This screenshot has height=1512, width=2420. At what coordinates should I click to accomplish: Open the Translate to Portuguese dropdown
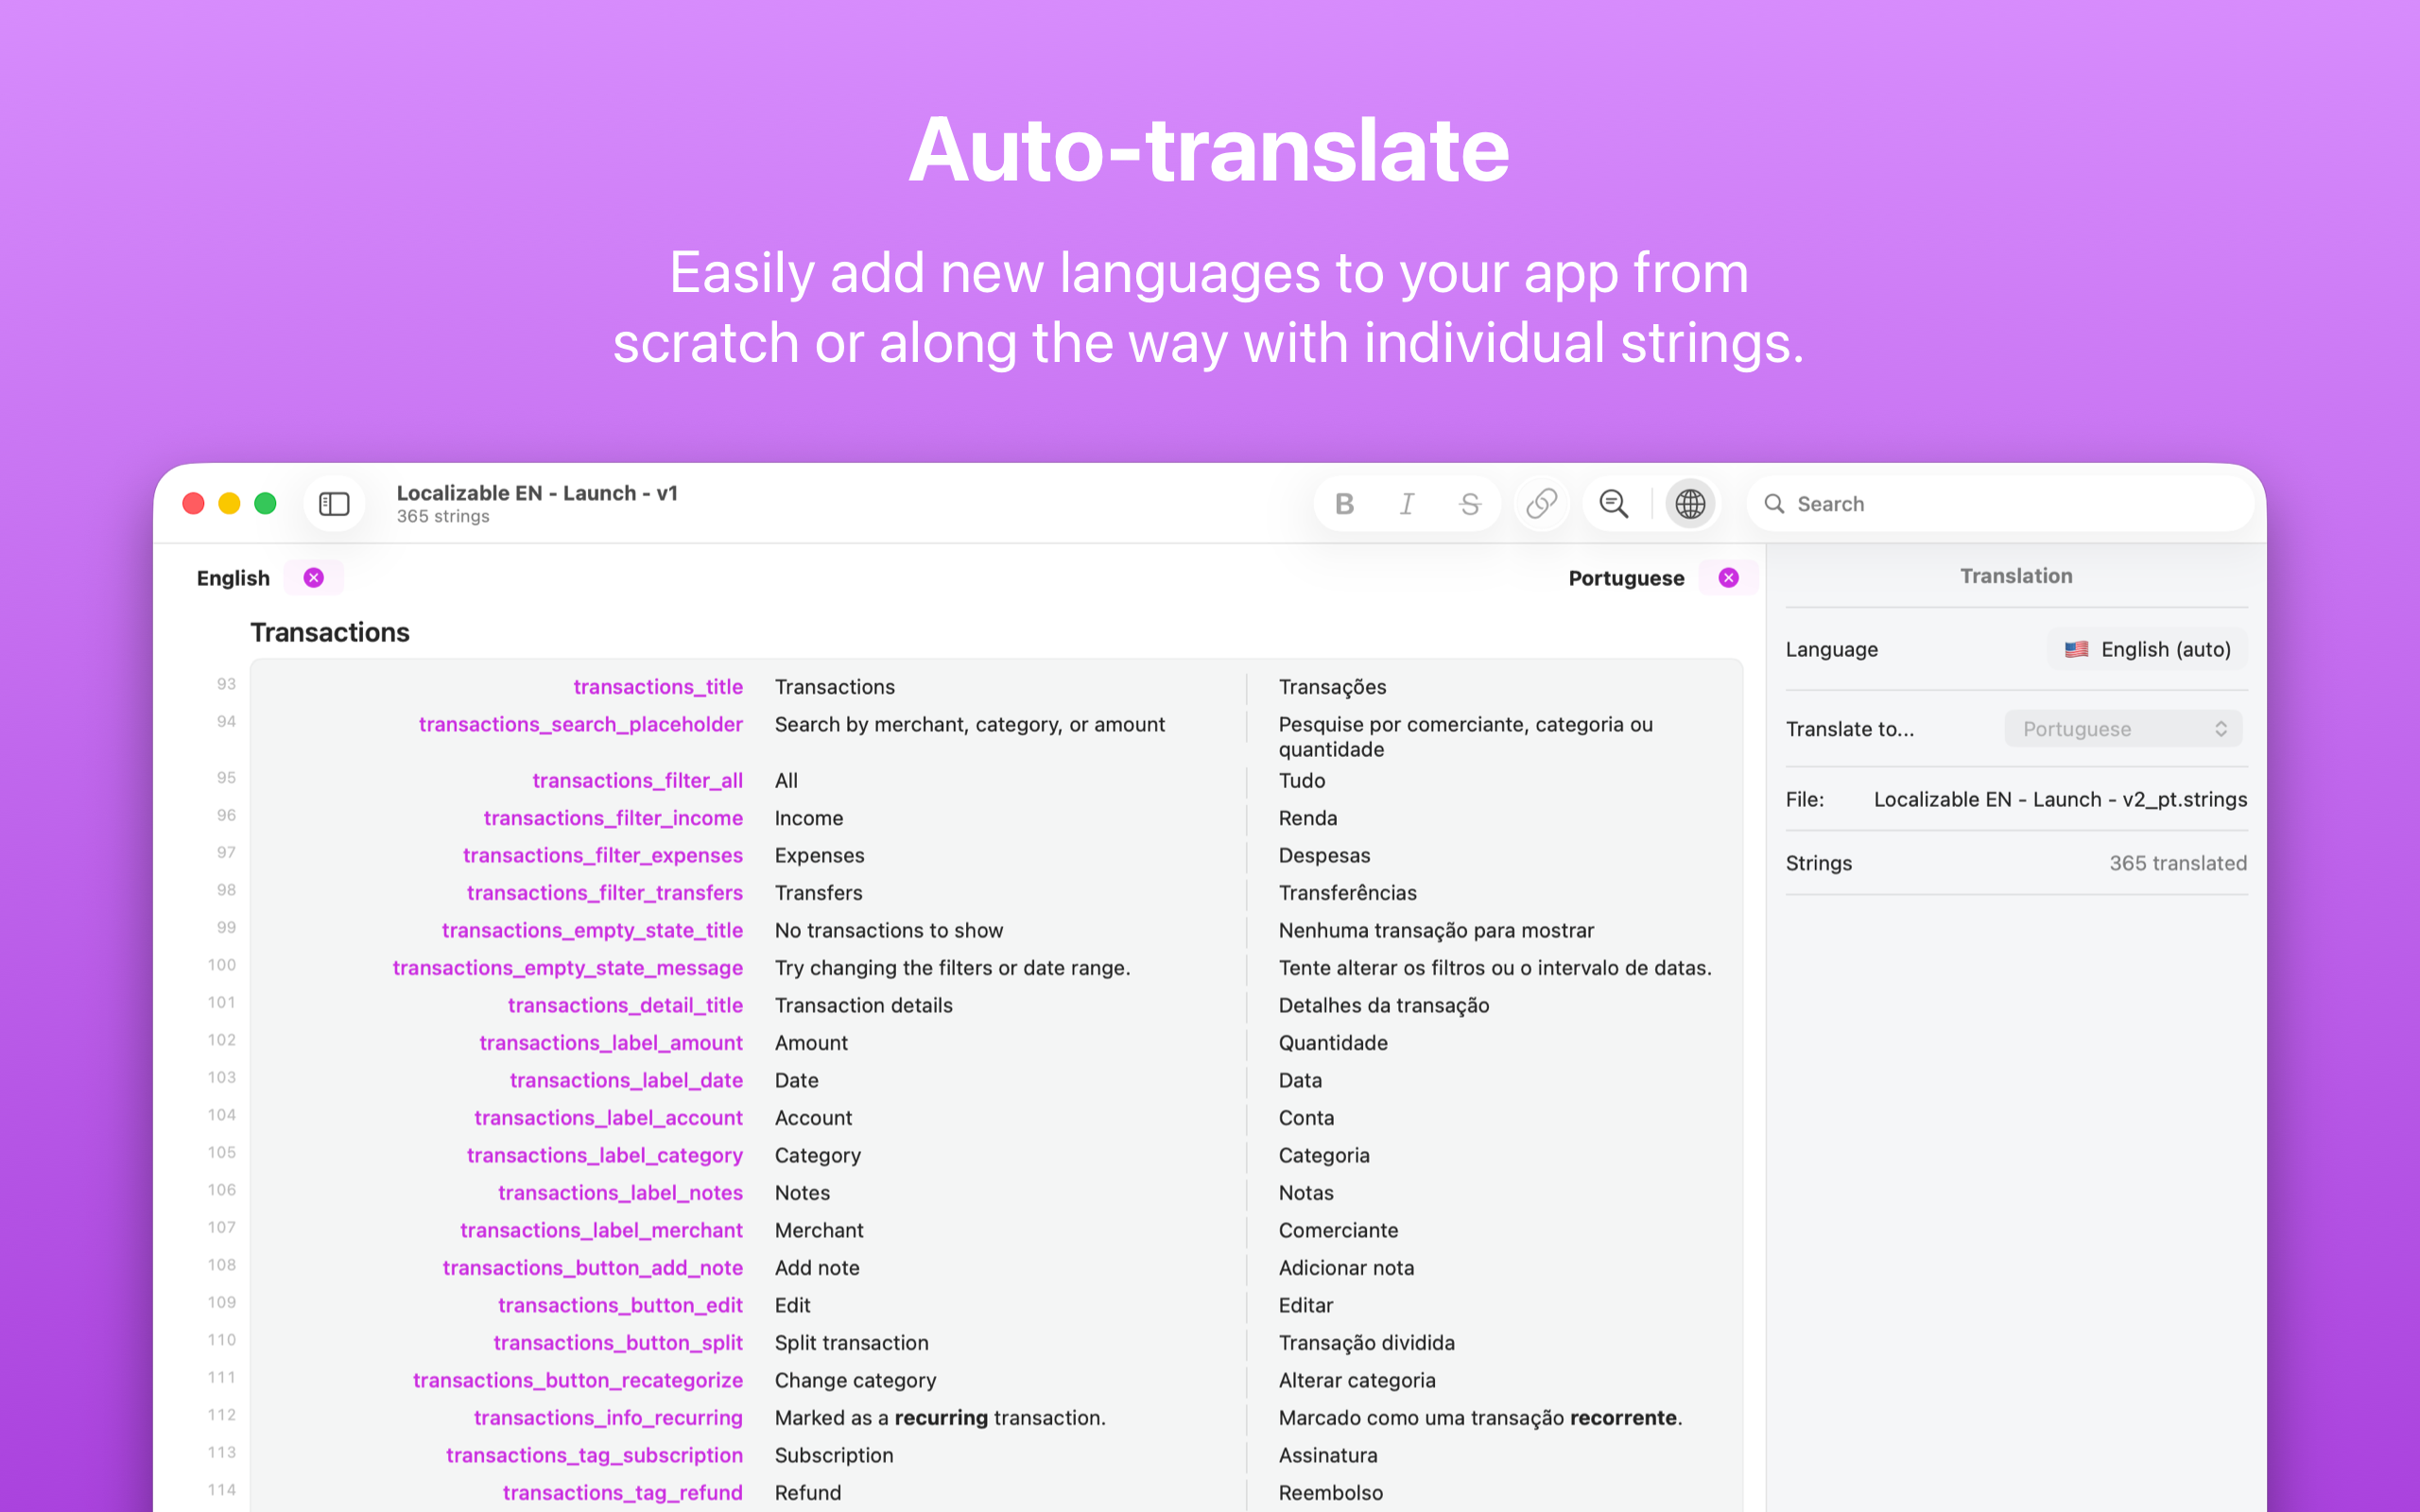(2123, 729)
